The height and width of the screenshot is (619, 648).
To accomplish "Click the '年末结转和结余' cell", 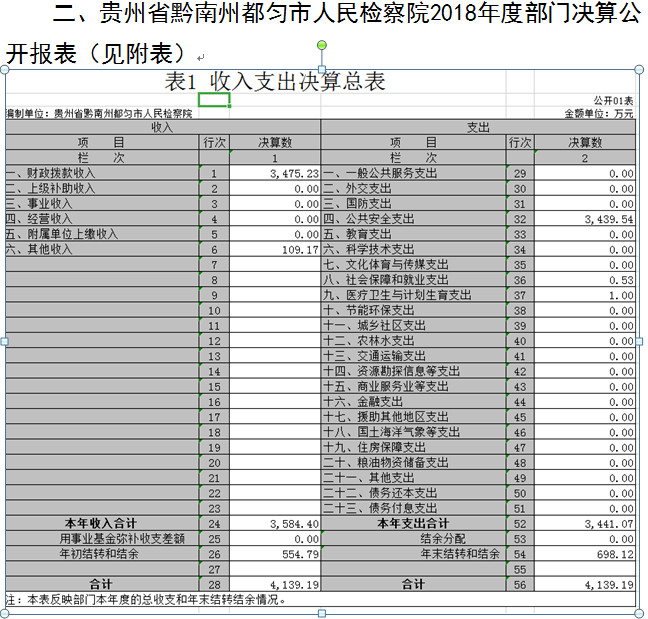I will 413,554.
